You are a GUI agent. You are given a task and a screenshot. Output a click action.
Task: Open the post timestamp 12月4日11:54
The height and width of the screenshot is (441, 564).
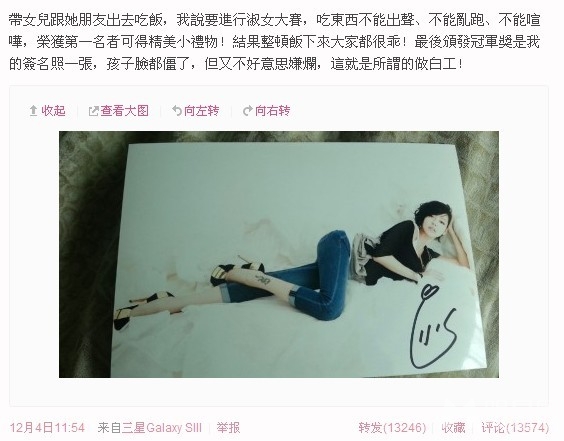pos(47,428)
